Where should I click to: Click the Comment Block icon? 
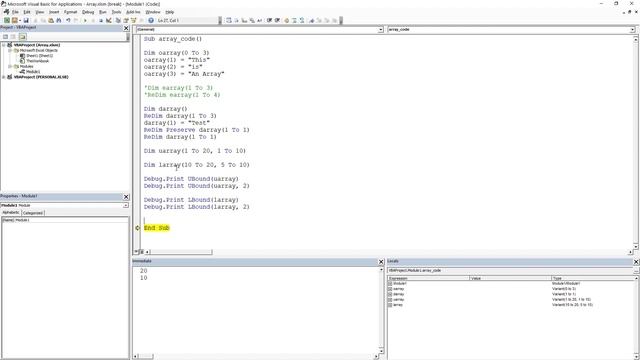pos(294,20)
